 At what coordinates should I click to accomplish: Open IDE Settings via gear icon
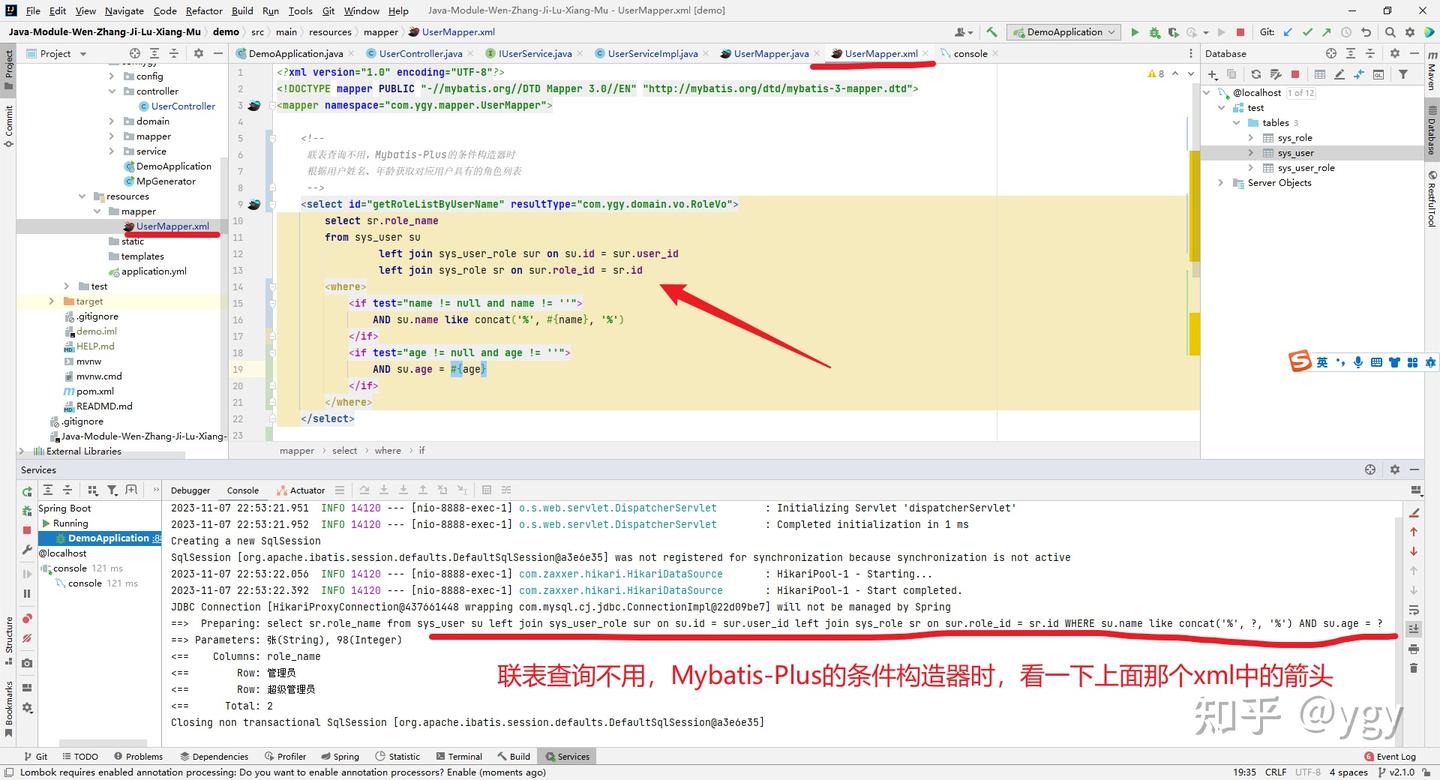point(1410,31)
